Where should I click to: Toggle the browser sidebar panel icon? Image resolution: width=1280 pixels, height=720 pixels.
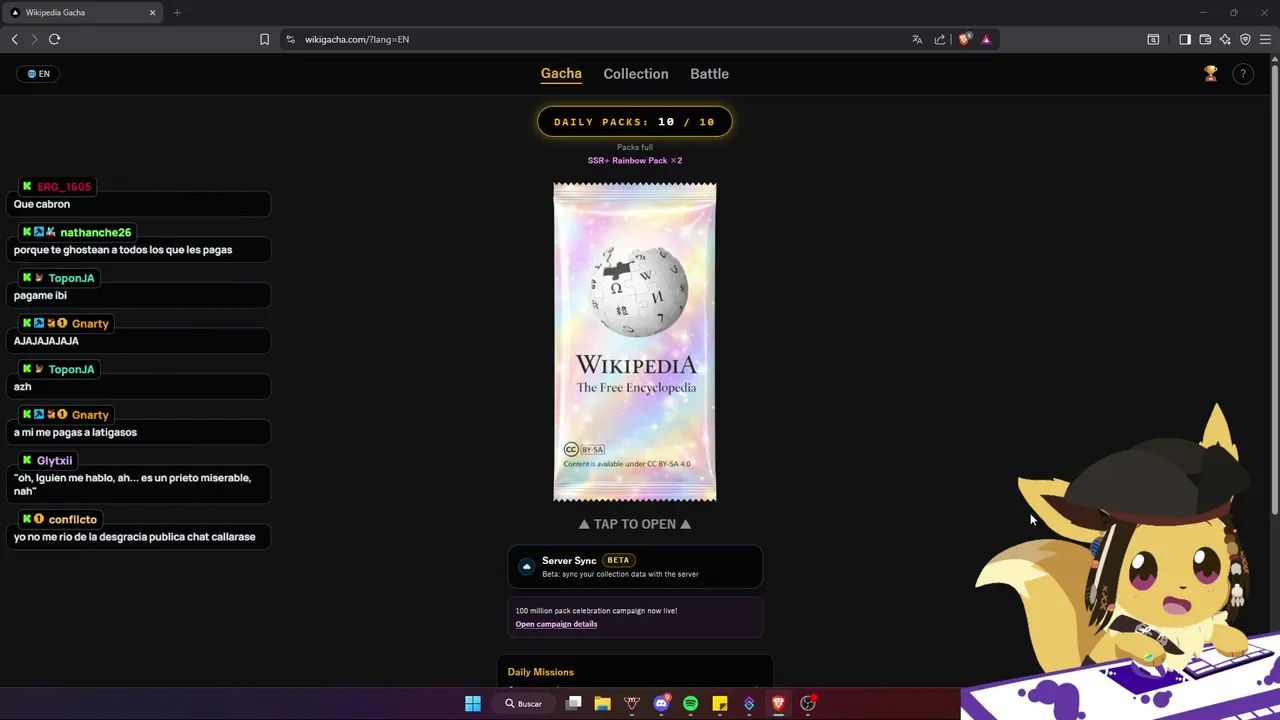click(1185, 39)
